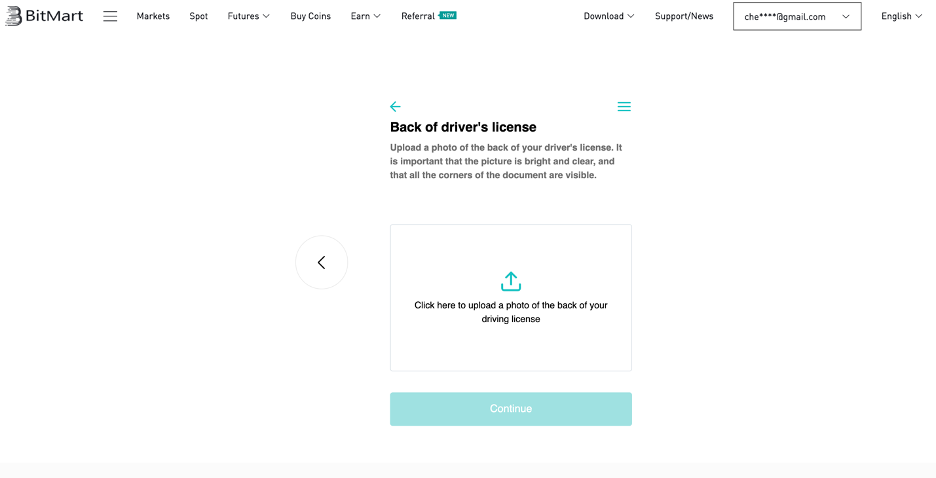Expand the Futures dropdown
This screenshot has height=478, width=936.
pos(248,16)
